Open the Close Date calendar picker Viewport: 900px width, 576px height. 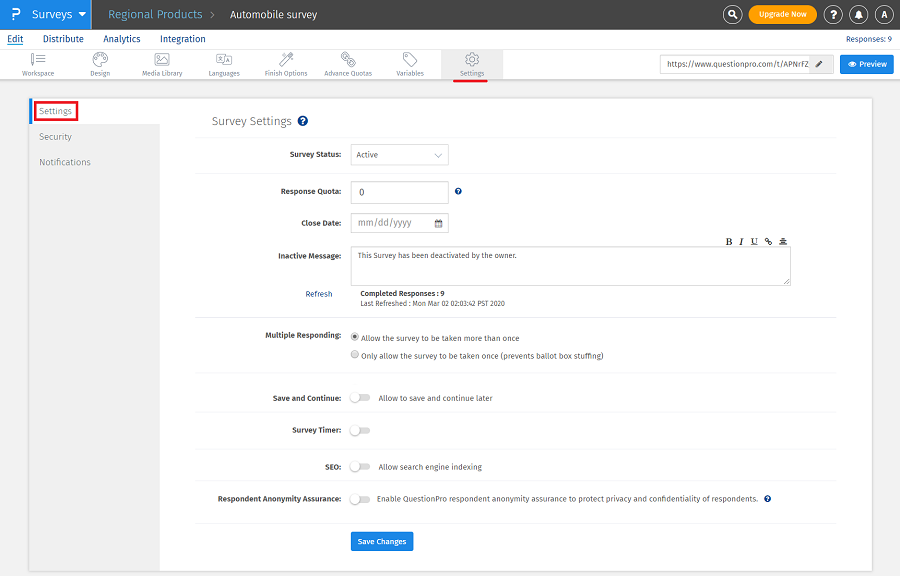pos(437,223)
